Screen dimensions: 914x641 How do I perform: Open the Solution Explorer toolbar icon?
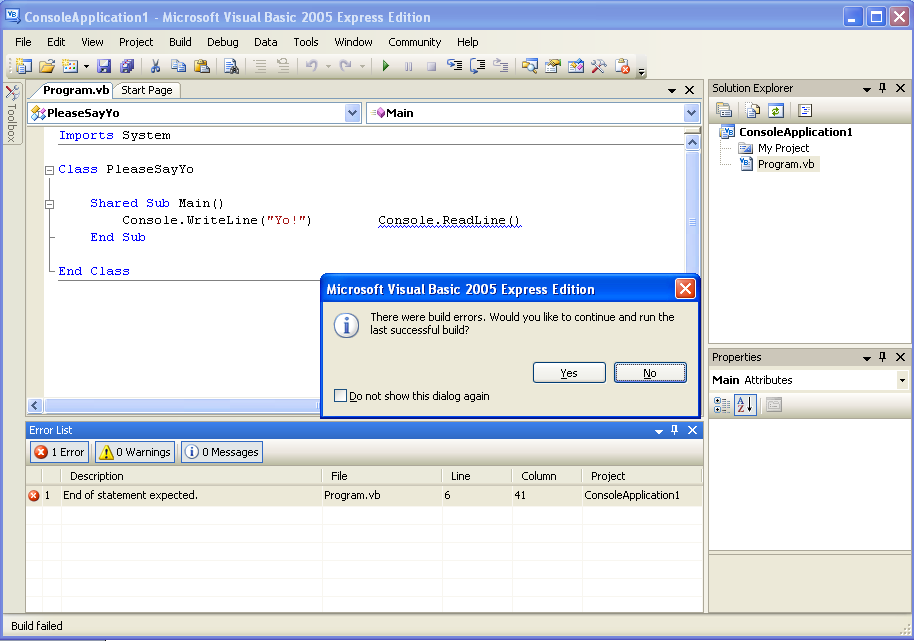coord(530,66)
